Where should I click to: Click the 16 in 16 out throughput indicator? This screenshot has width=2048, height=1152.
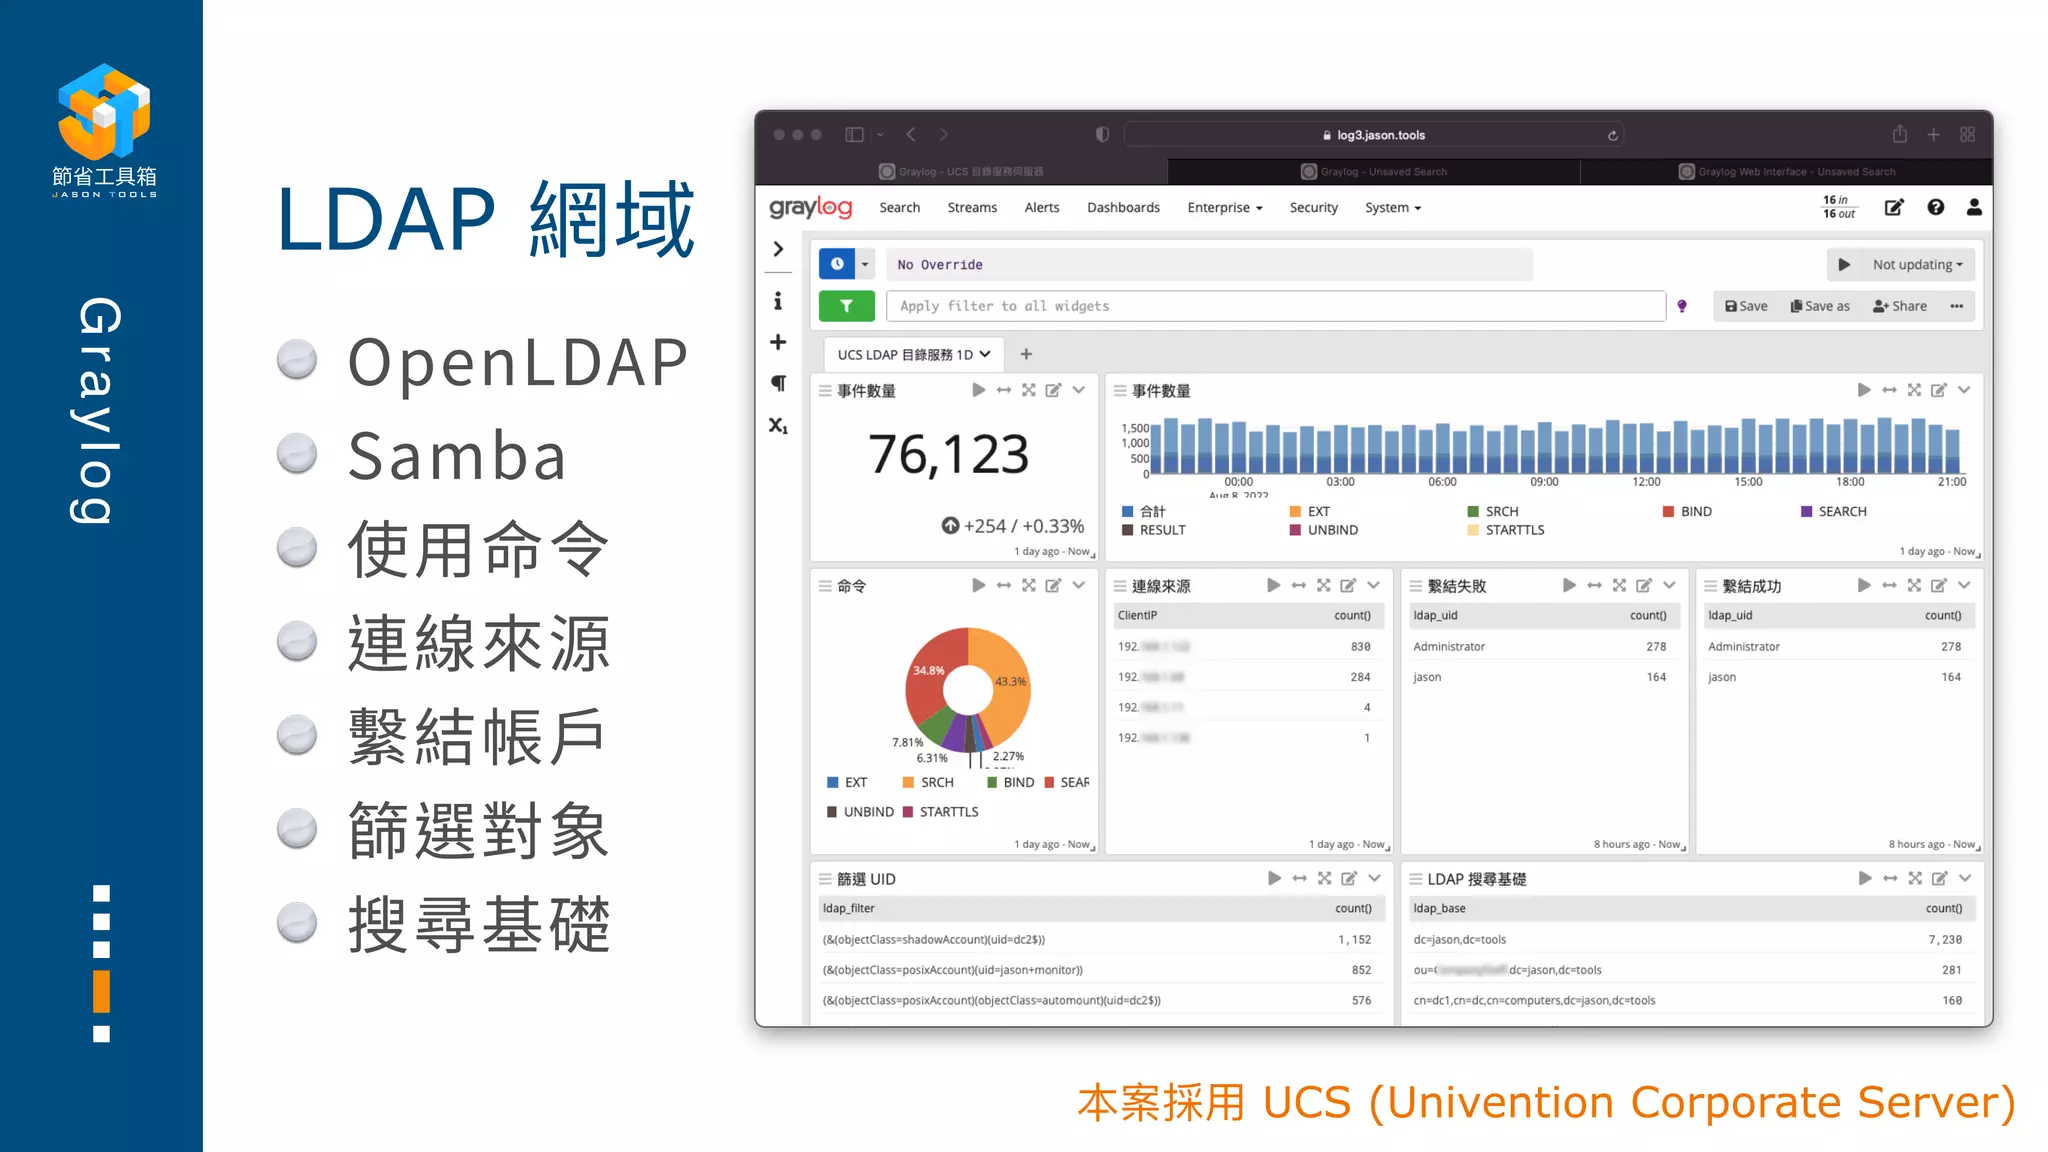click(x=1839, y=207)
